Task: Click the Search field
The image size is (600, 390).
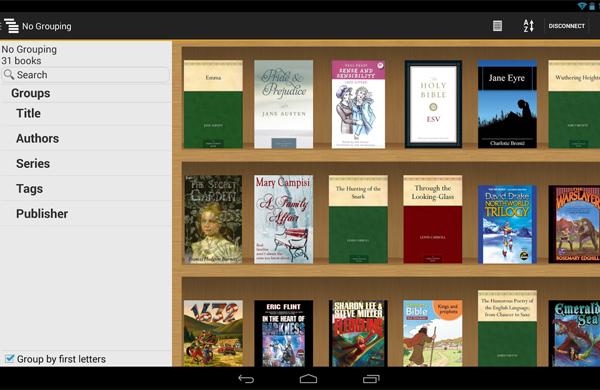Action: coord(86,75)
